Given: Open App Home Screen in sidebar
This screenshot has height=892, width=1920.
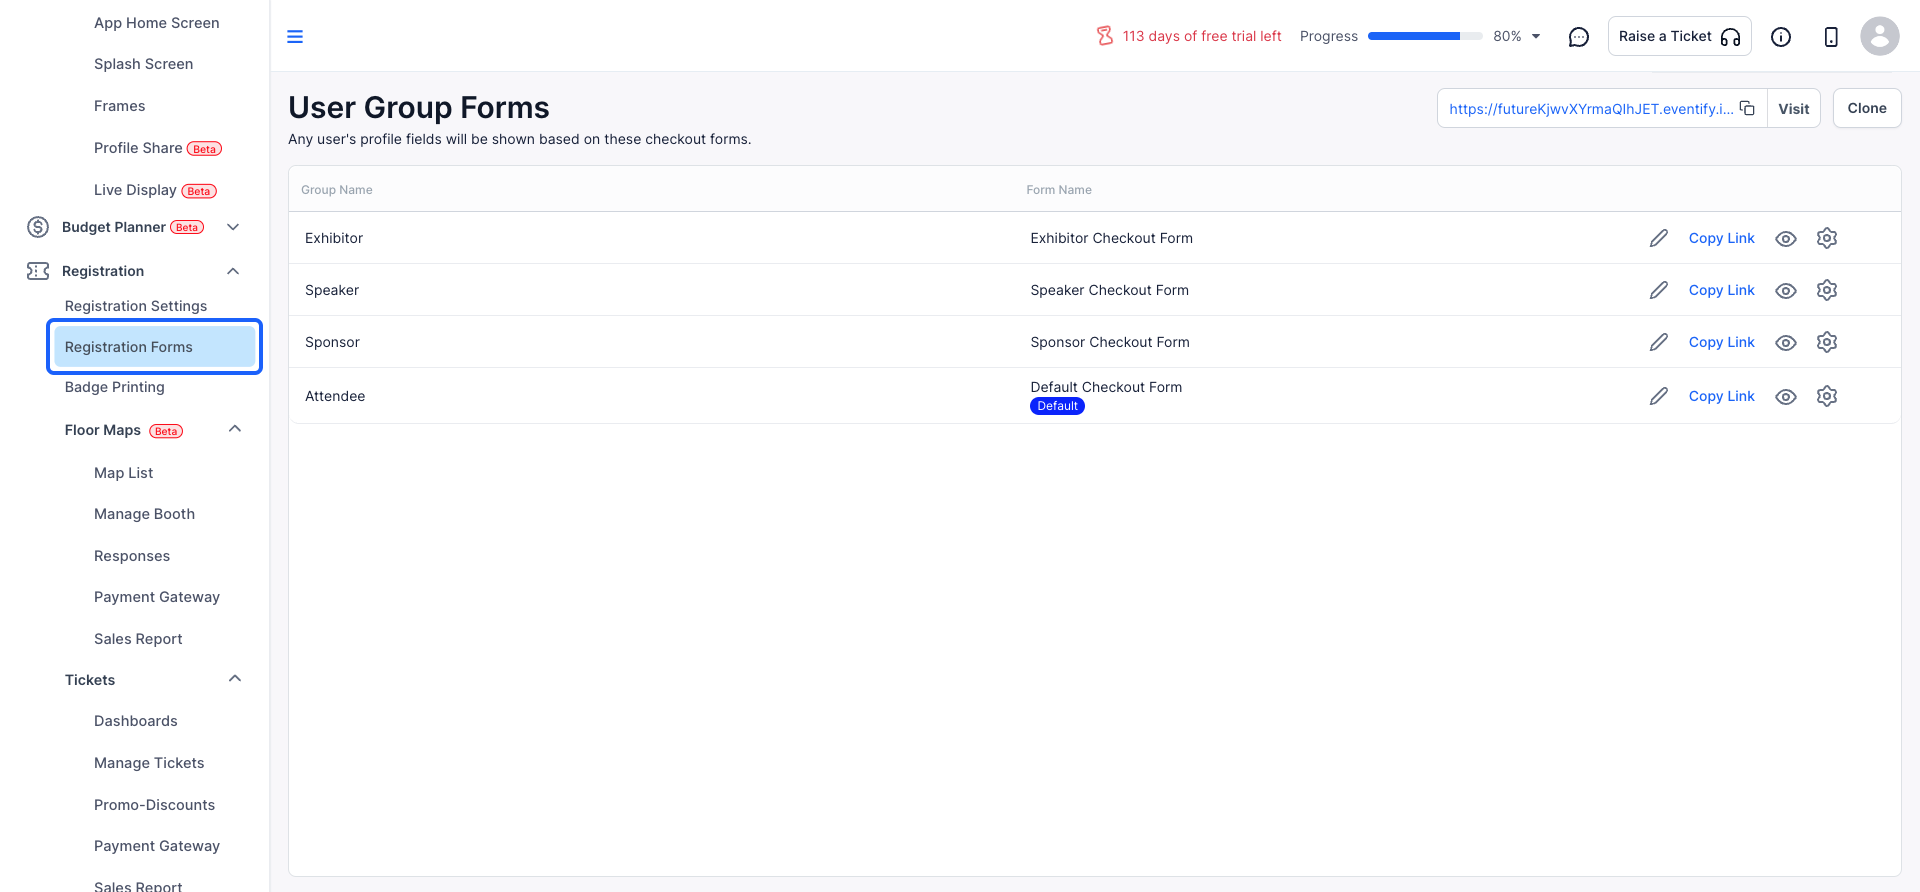Looking at the screenshot, I should (x=157, y=23).
